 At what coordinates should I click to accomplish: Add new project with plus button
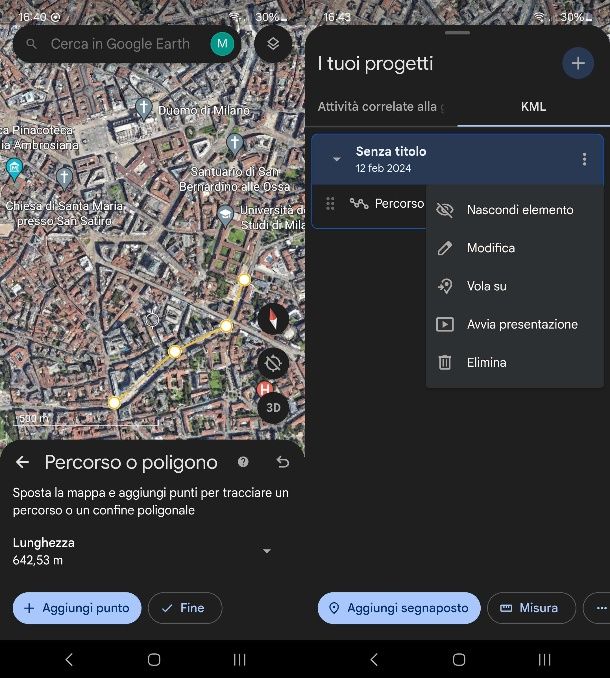pos(578,63)
